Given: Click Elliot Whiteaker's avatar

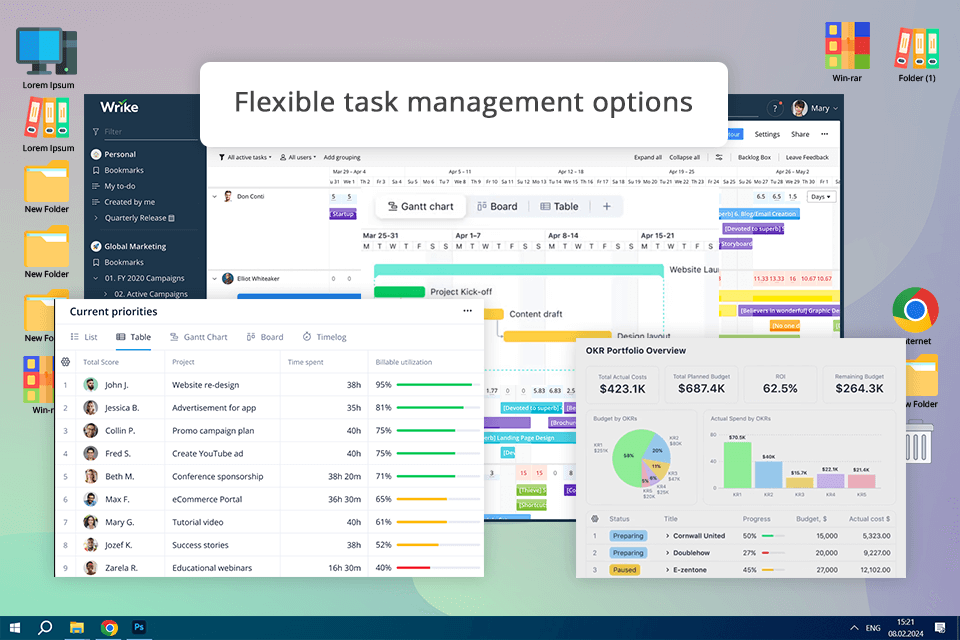Looking at the screenshot, I should tap(228, 279).
